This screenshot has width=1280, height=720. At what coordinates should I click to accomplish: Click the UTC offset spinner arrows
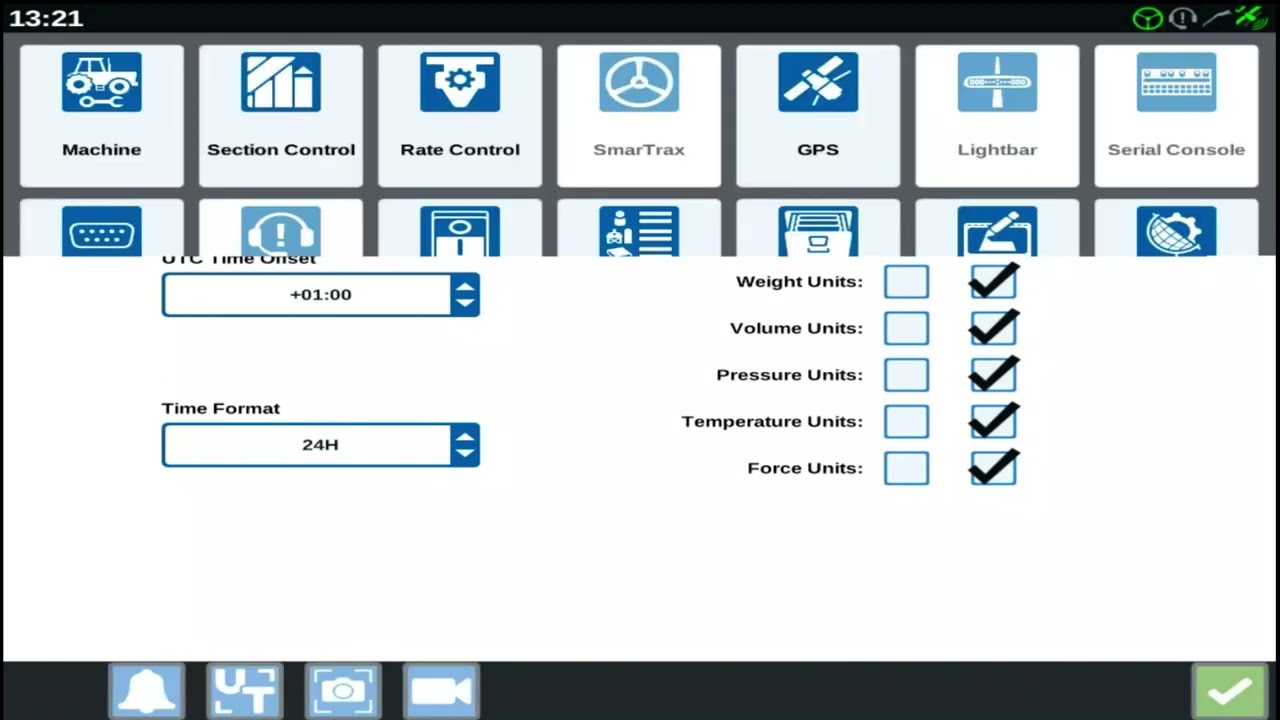(x=464, y=295)
